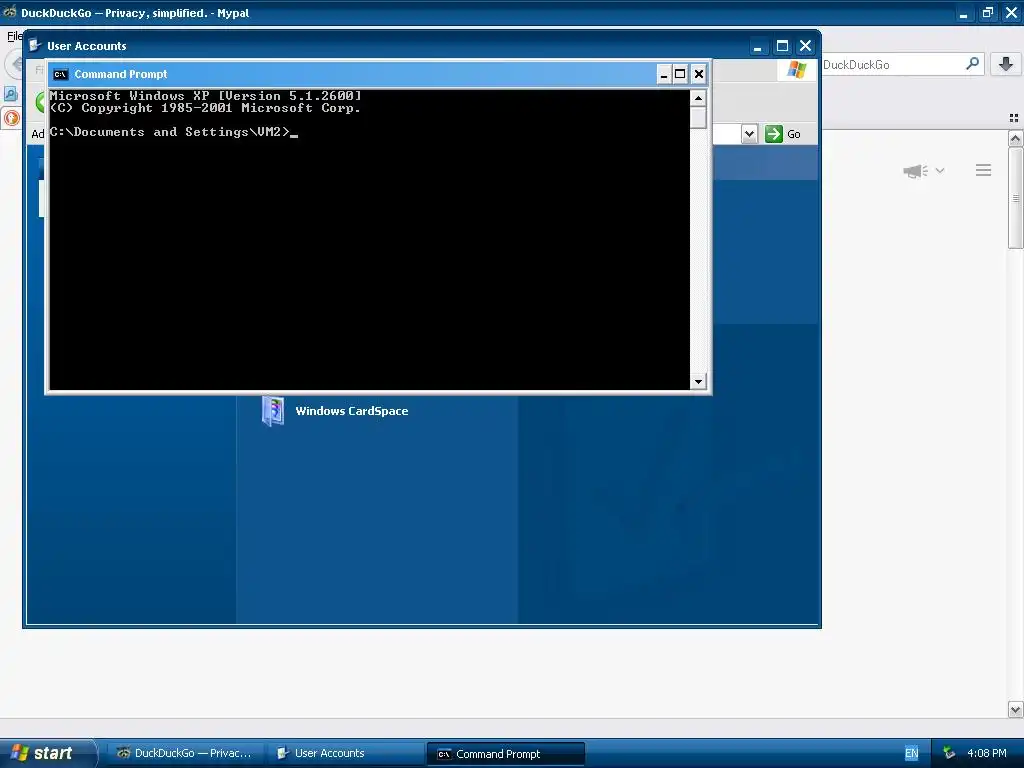Click the megaphone icon on the DuckDuckGo page
1024x768 pixels.
click(x=915, y=171)
